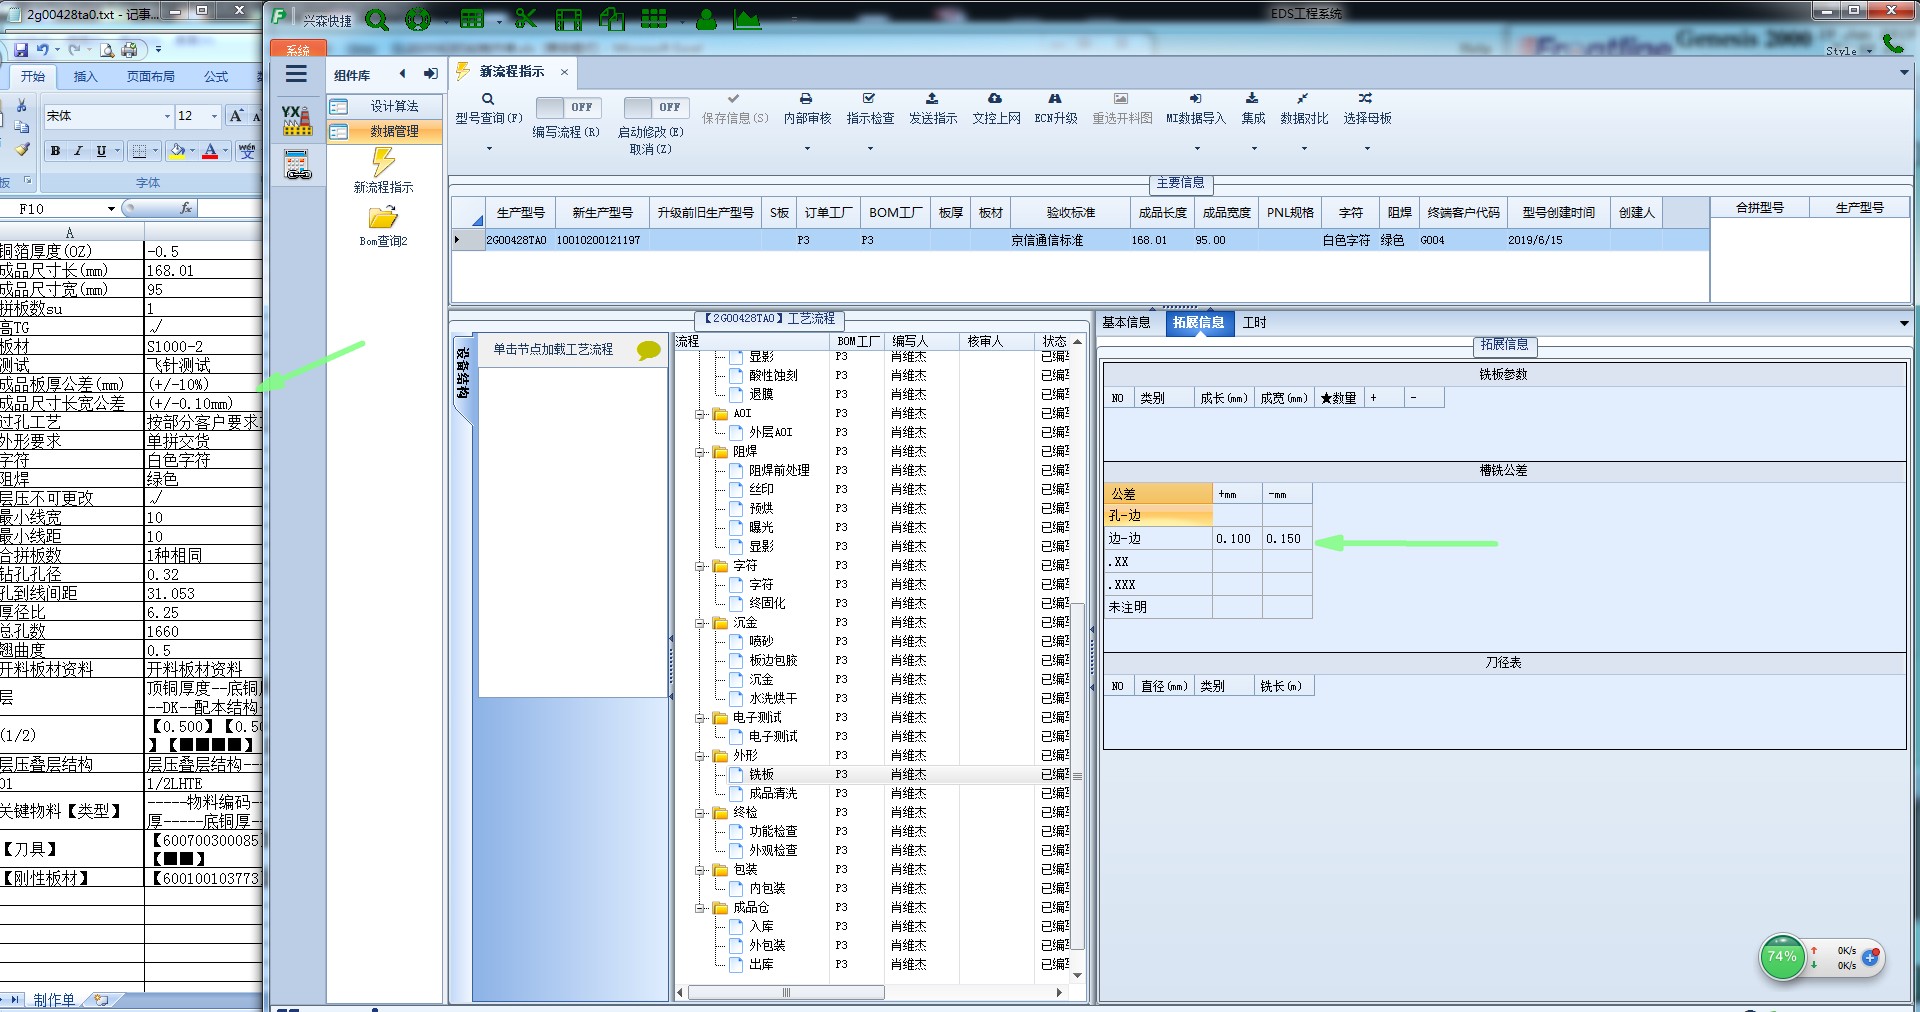Click the - column in 铣板参数 header
The image size is (1920, 1012).
1423,398
